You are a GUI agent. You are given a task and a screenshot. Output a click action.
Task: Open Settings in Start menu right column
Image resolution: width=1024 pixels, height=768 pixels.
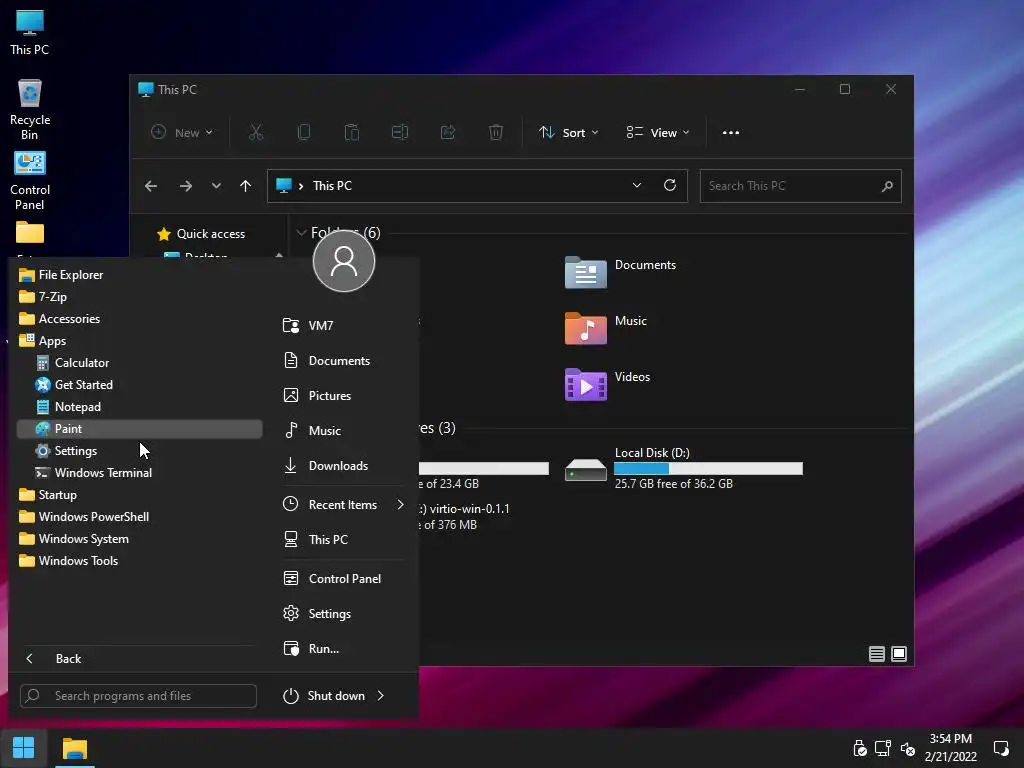[x=344, y=614]
